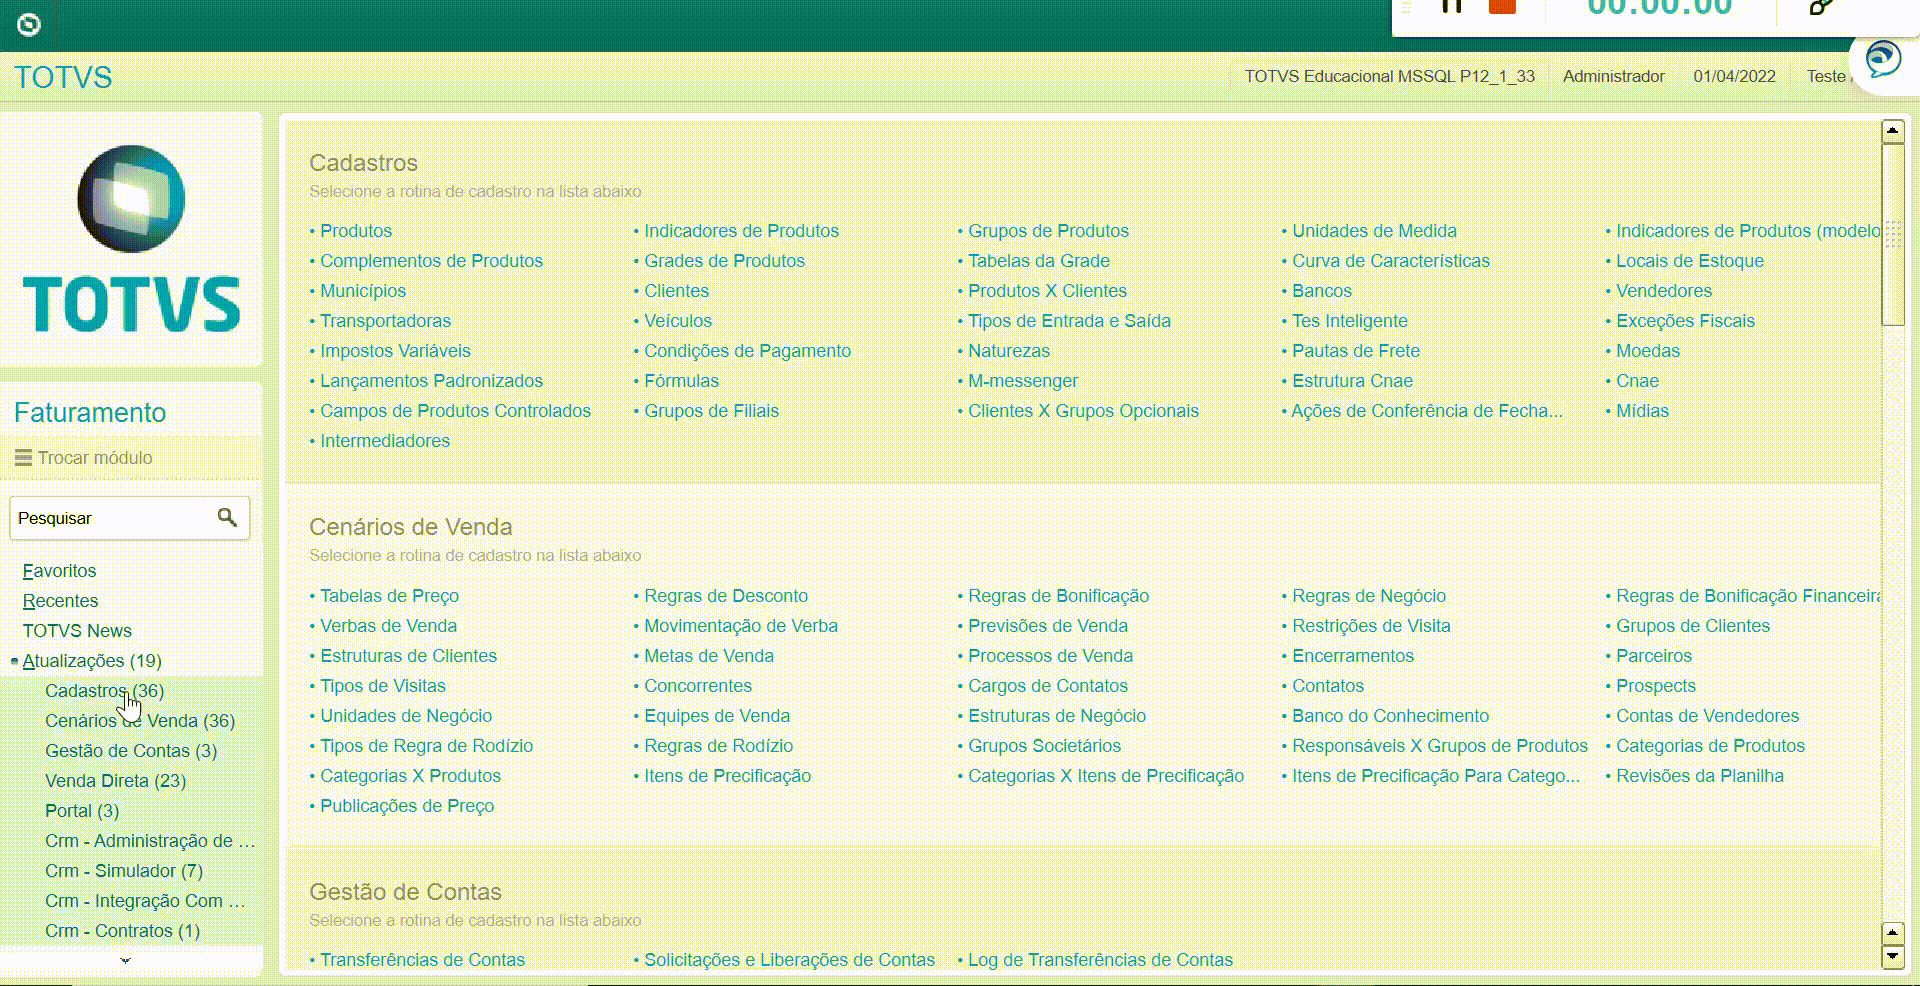Image resolution: width=1920 pixels, height=986 pixels.
Task: Open the Parceiros link
Action: tap(1654, 656)
